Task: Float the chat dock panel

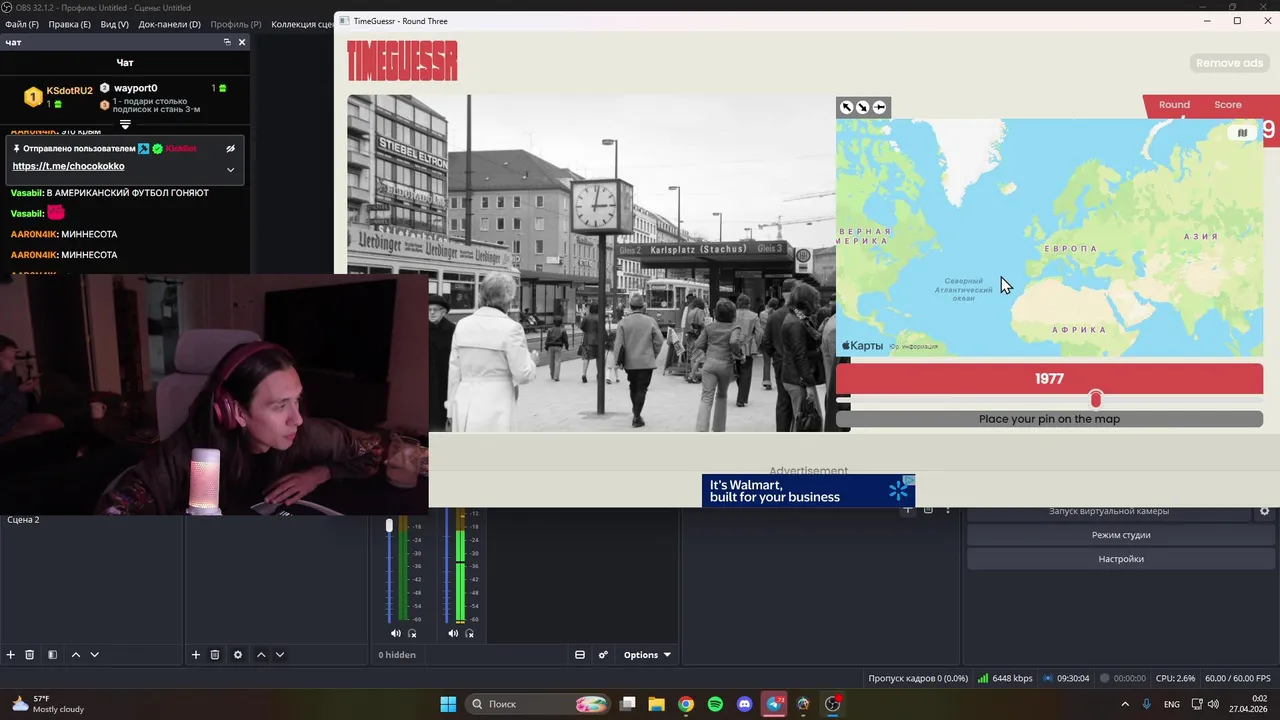Action: [x=227, y=42]
